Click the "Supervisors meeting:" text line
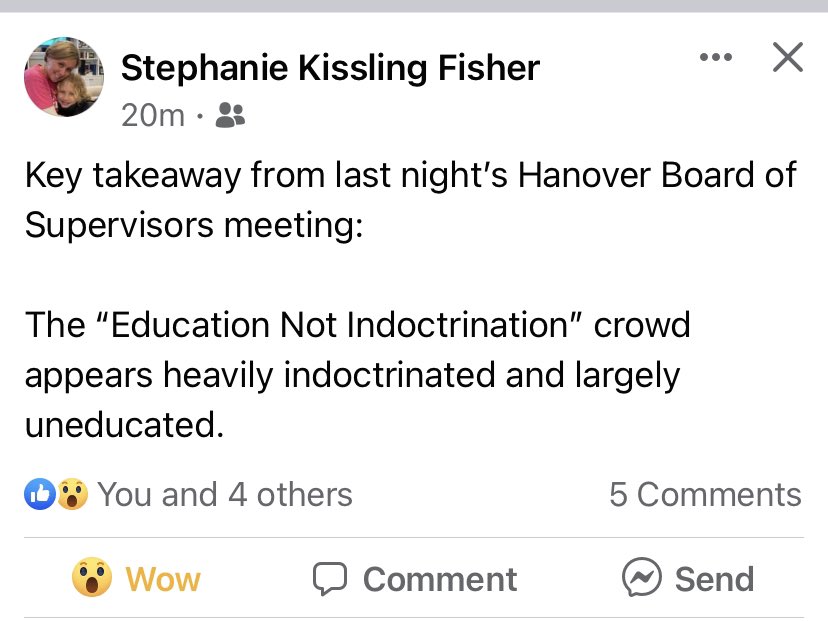 pos(192,224)
